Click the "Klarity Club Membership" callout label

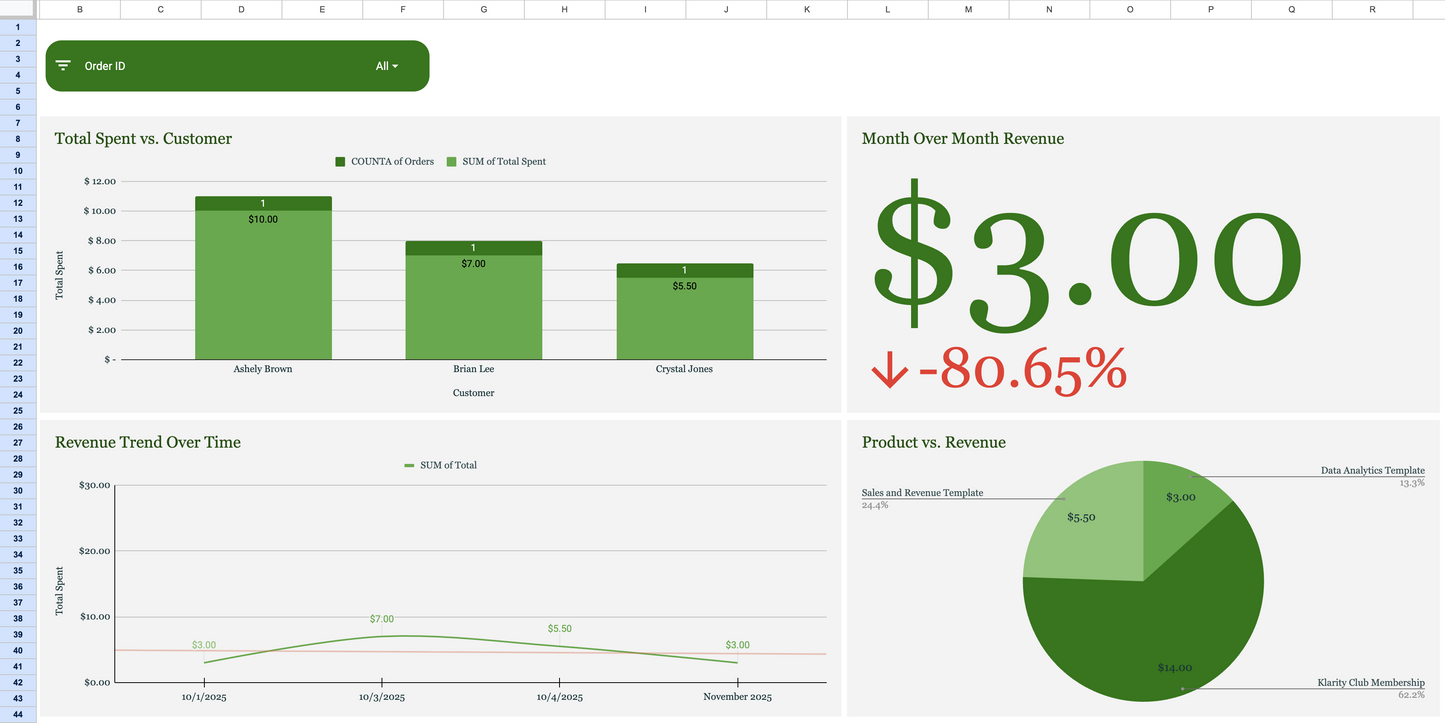(x=1370, y=683)
